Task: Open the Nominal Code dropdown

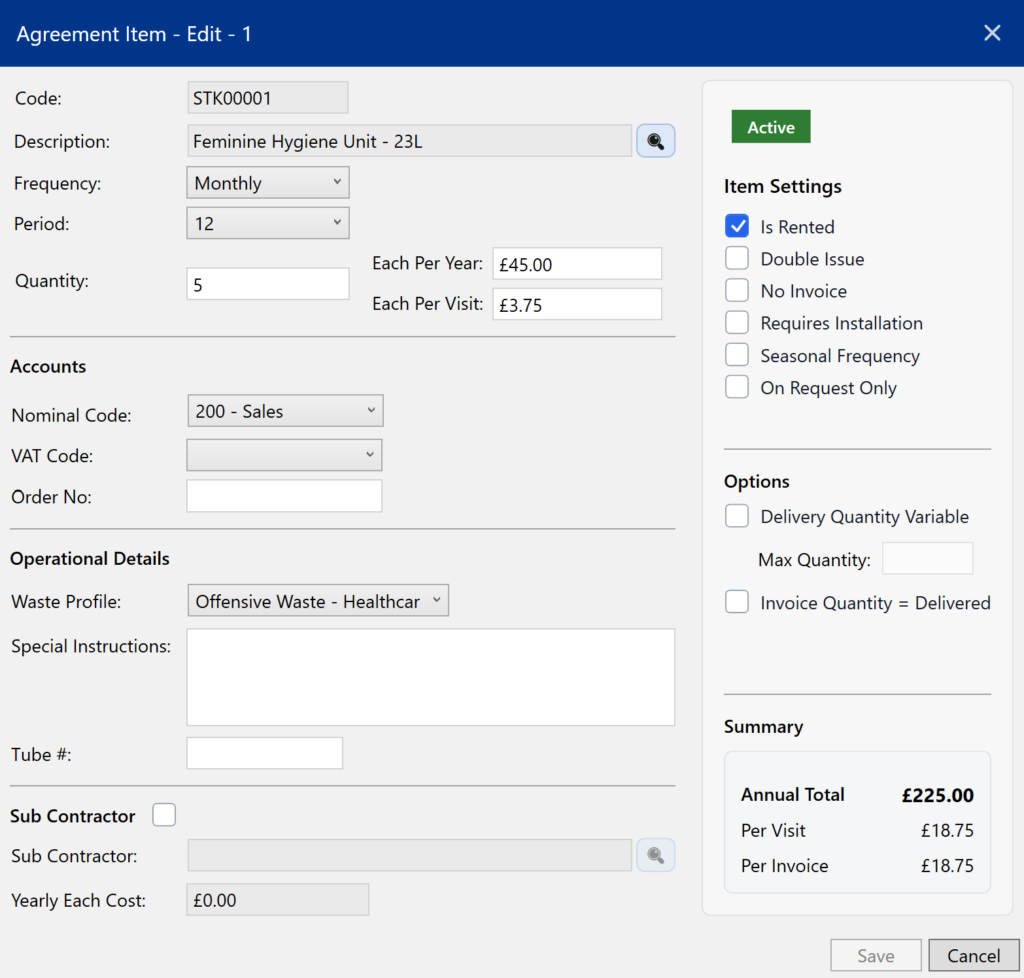Action: 285,411
